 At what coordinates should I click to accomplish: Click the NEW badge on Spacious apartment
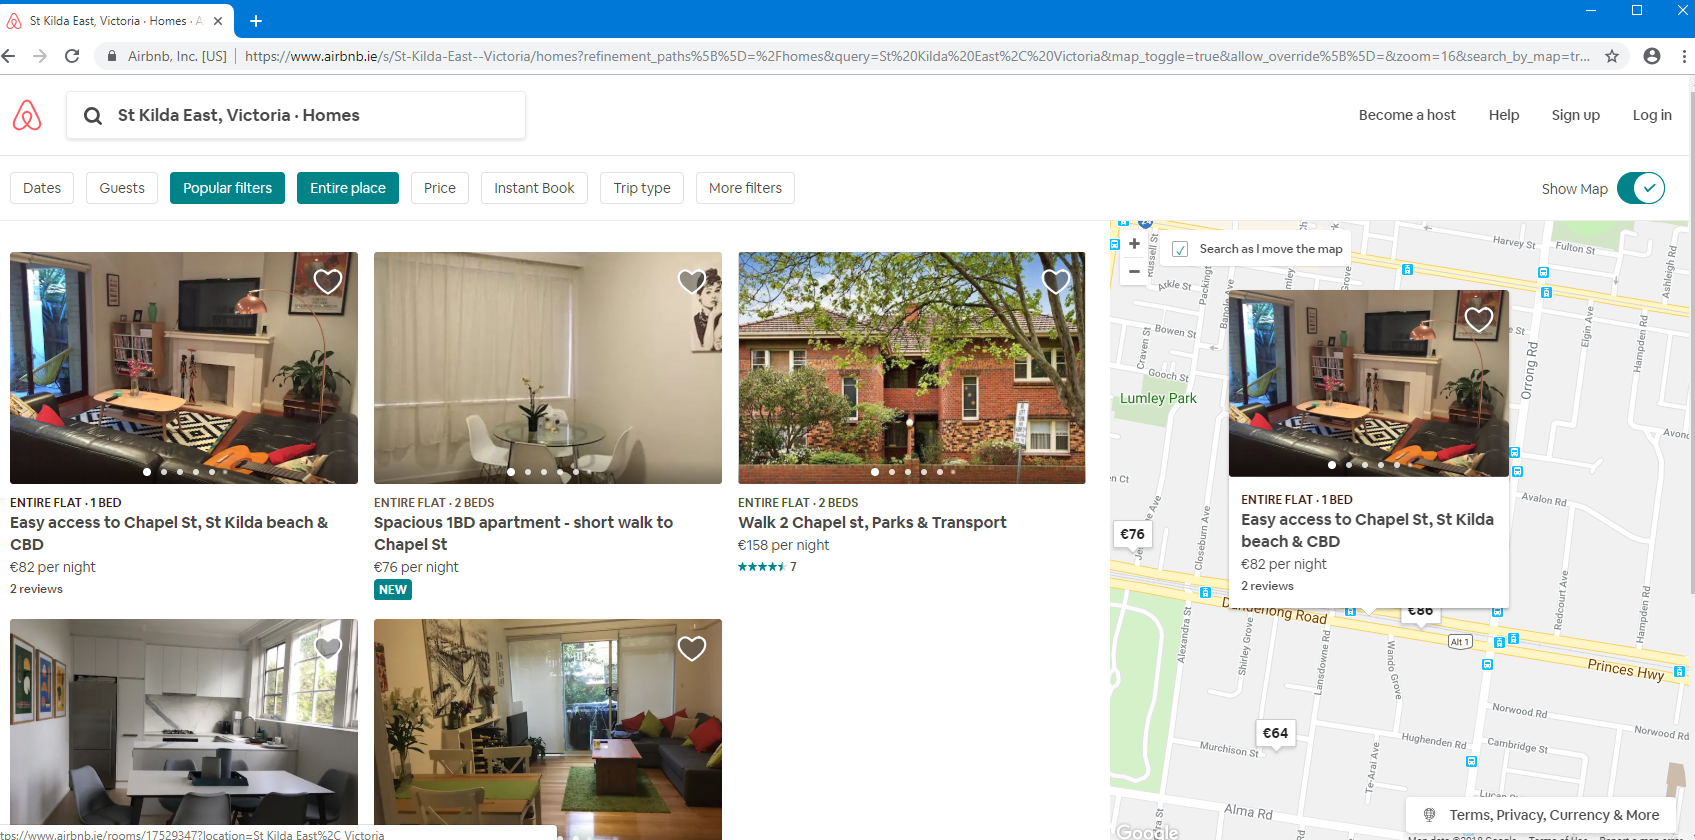pos(393,590)
